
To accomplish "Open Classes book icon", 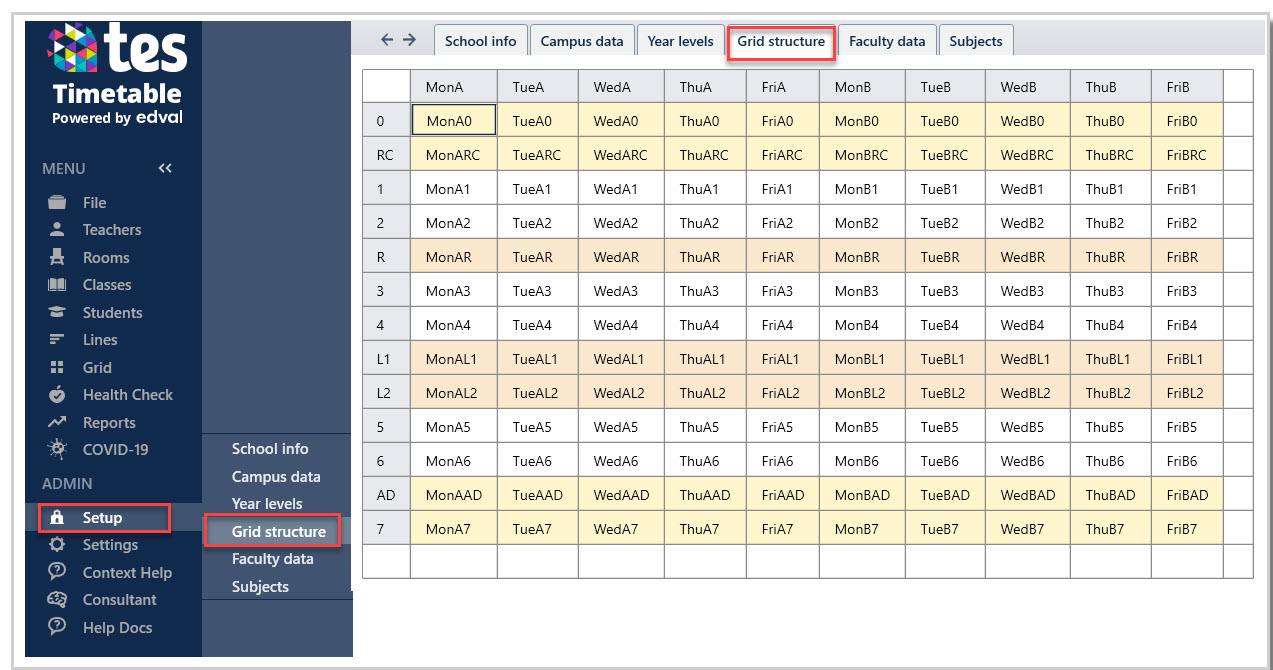I will click(x=57, y=285).
